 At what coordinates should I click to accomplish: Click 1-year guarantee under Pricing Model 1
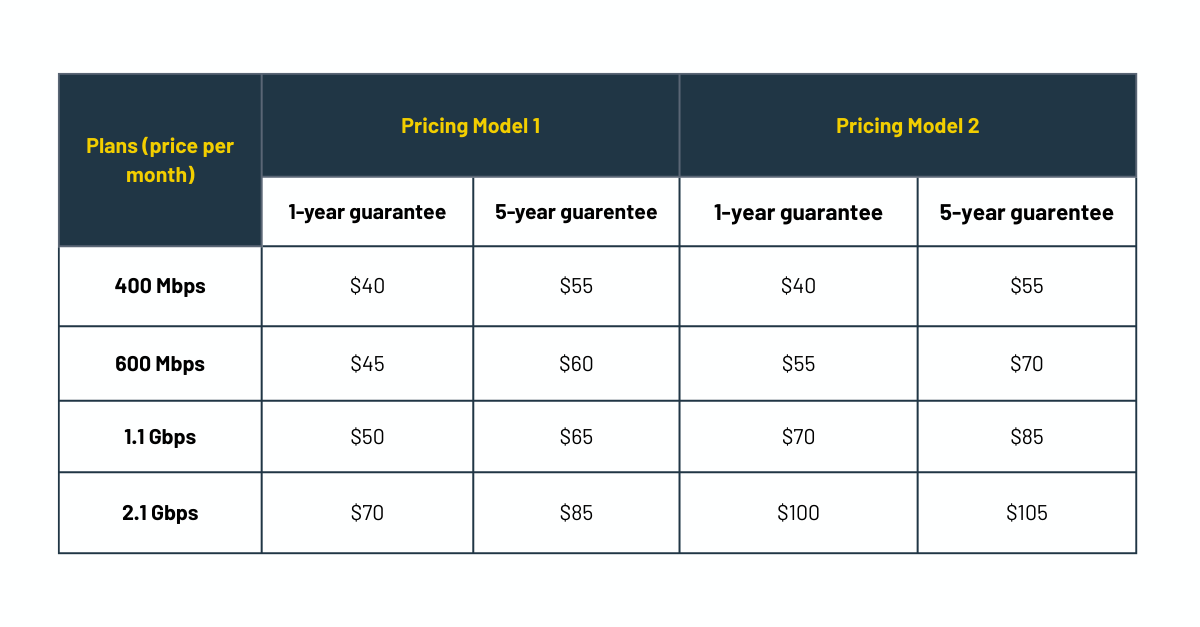(x=367, y=212)
